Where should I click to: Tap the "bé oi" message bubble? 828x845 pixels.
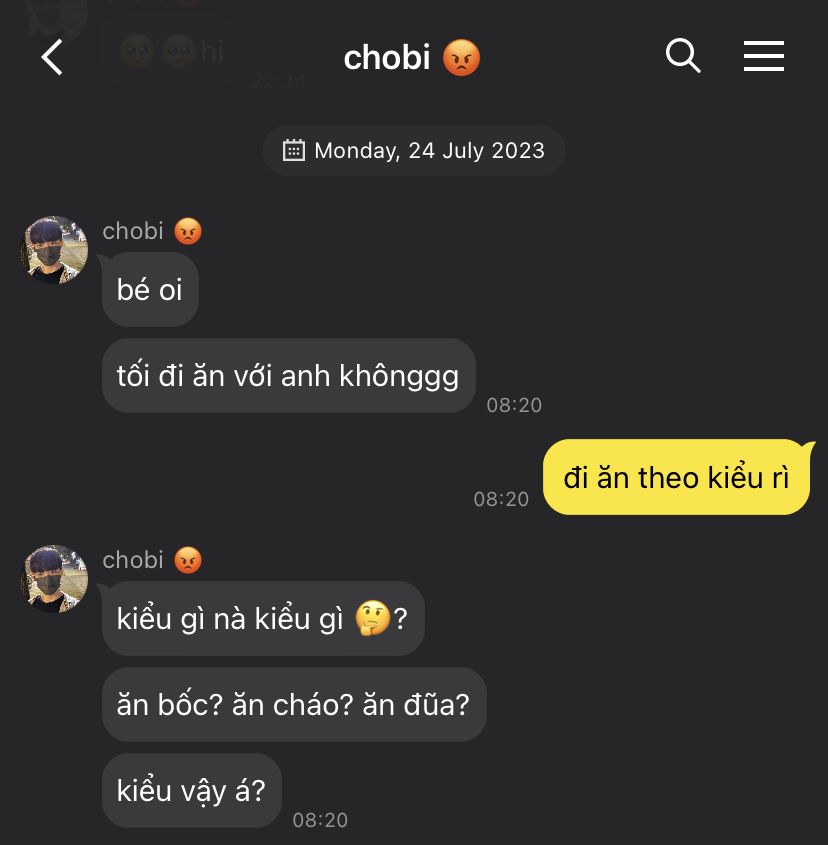coord(150,289)
